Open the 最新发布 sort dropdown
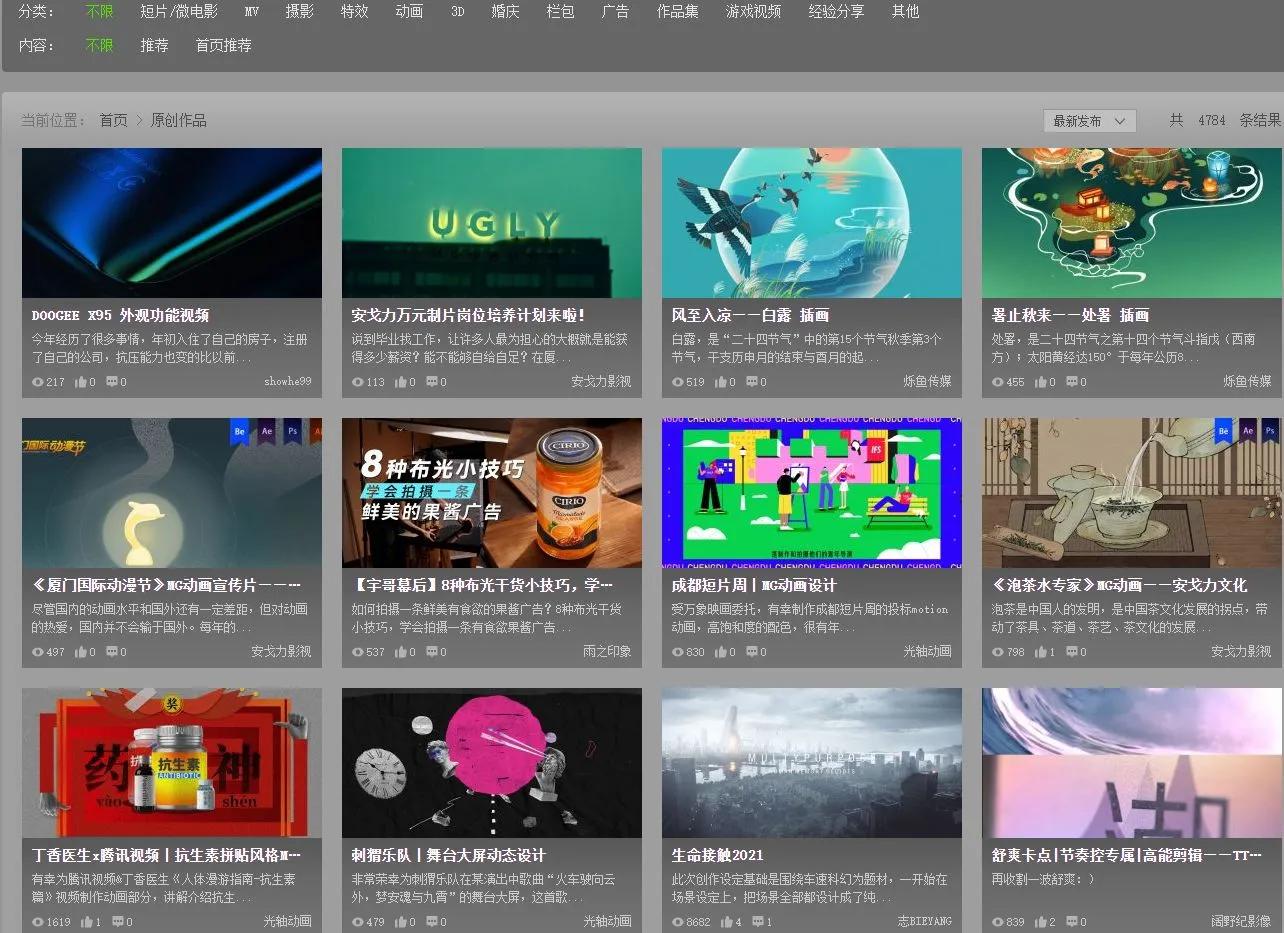1284x933 pixels. coord(1089,120)
